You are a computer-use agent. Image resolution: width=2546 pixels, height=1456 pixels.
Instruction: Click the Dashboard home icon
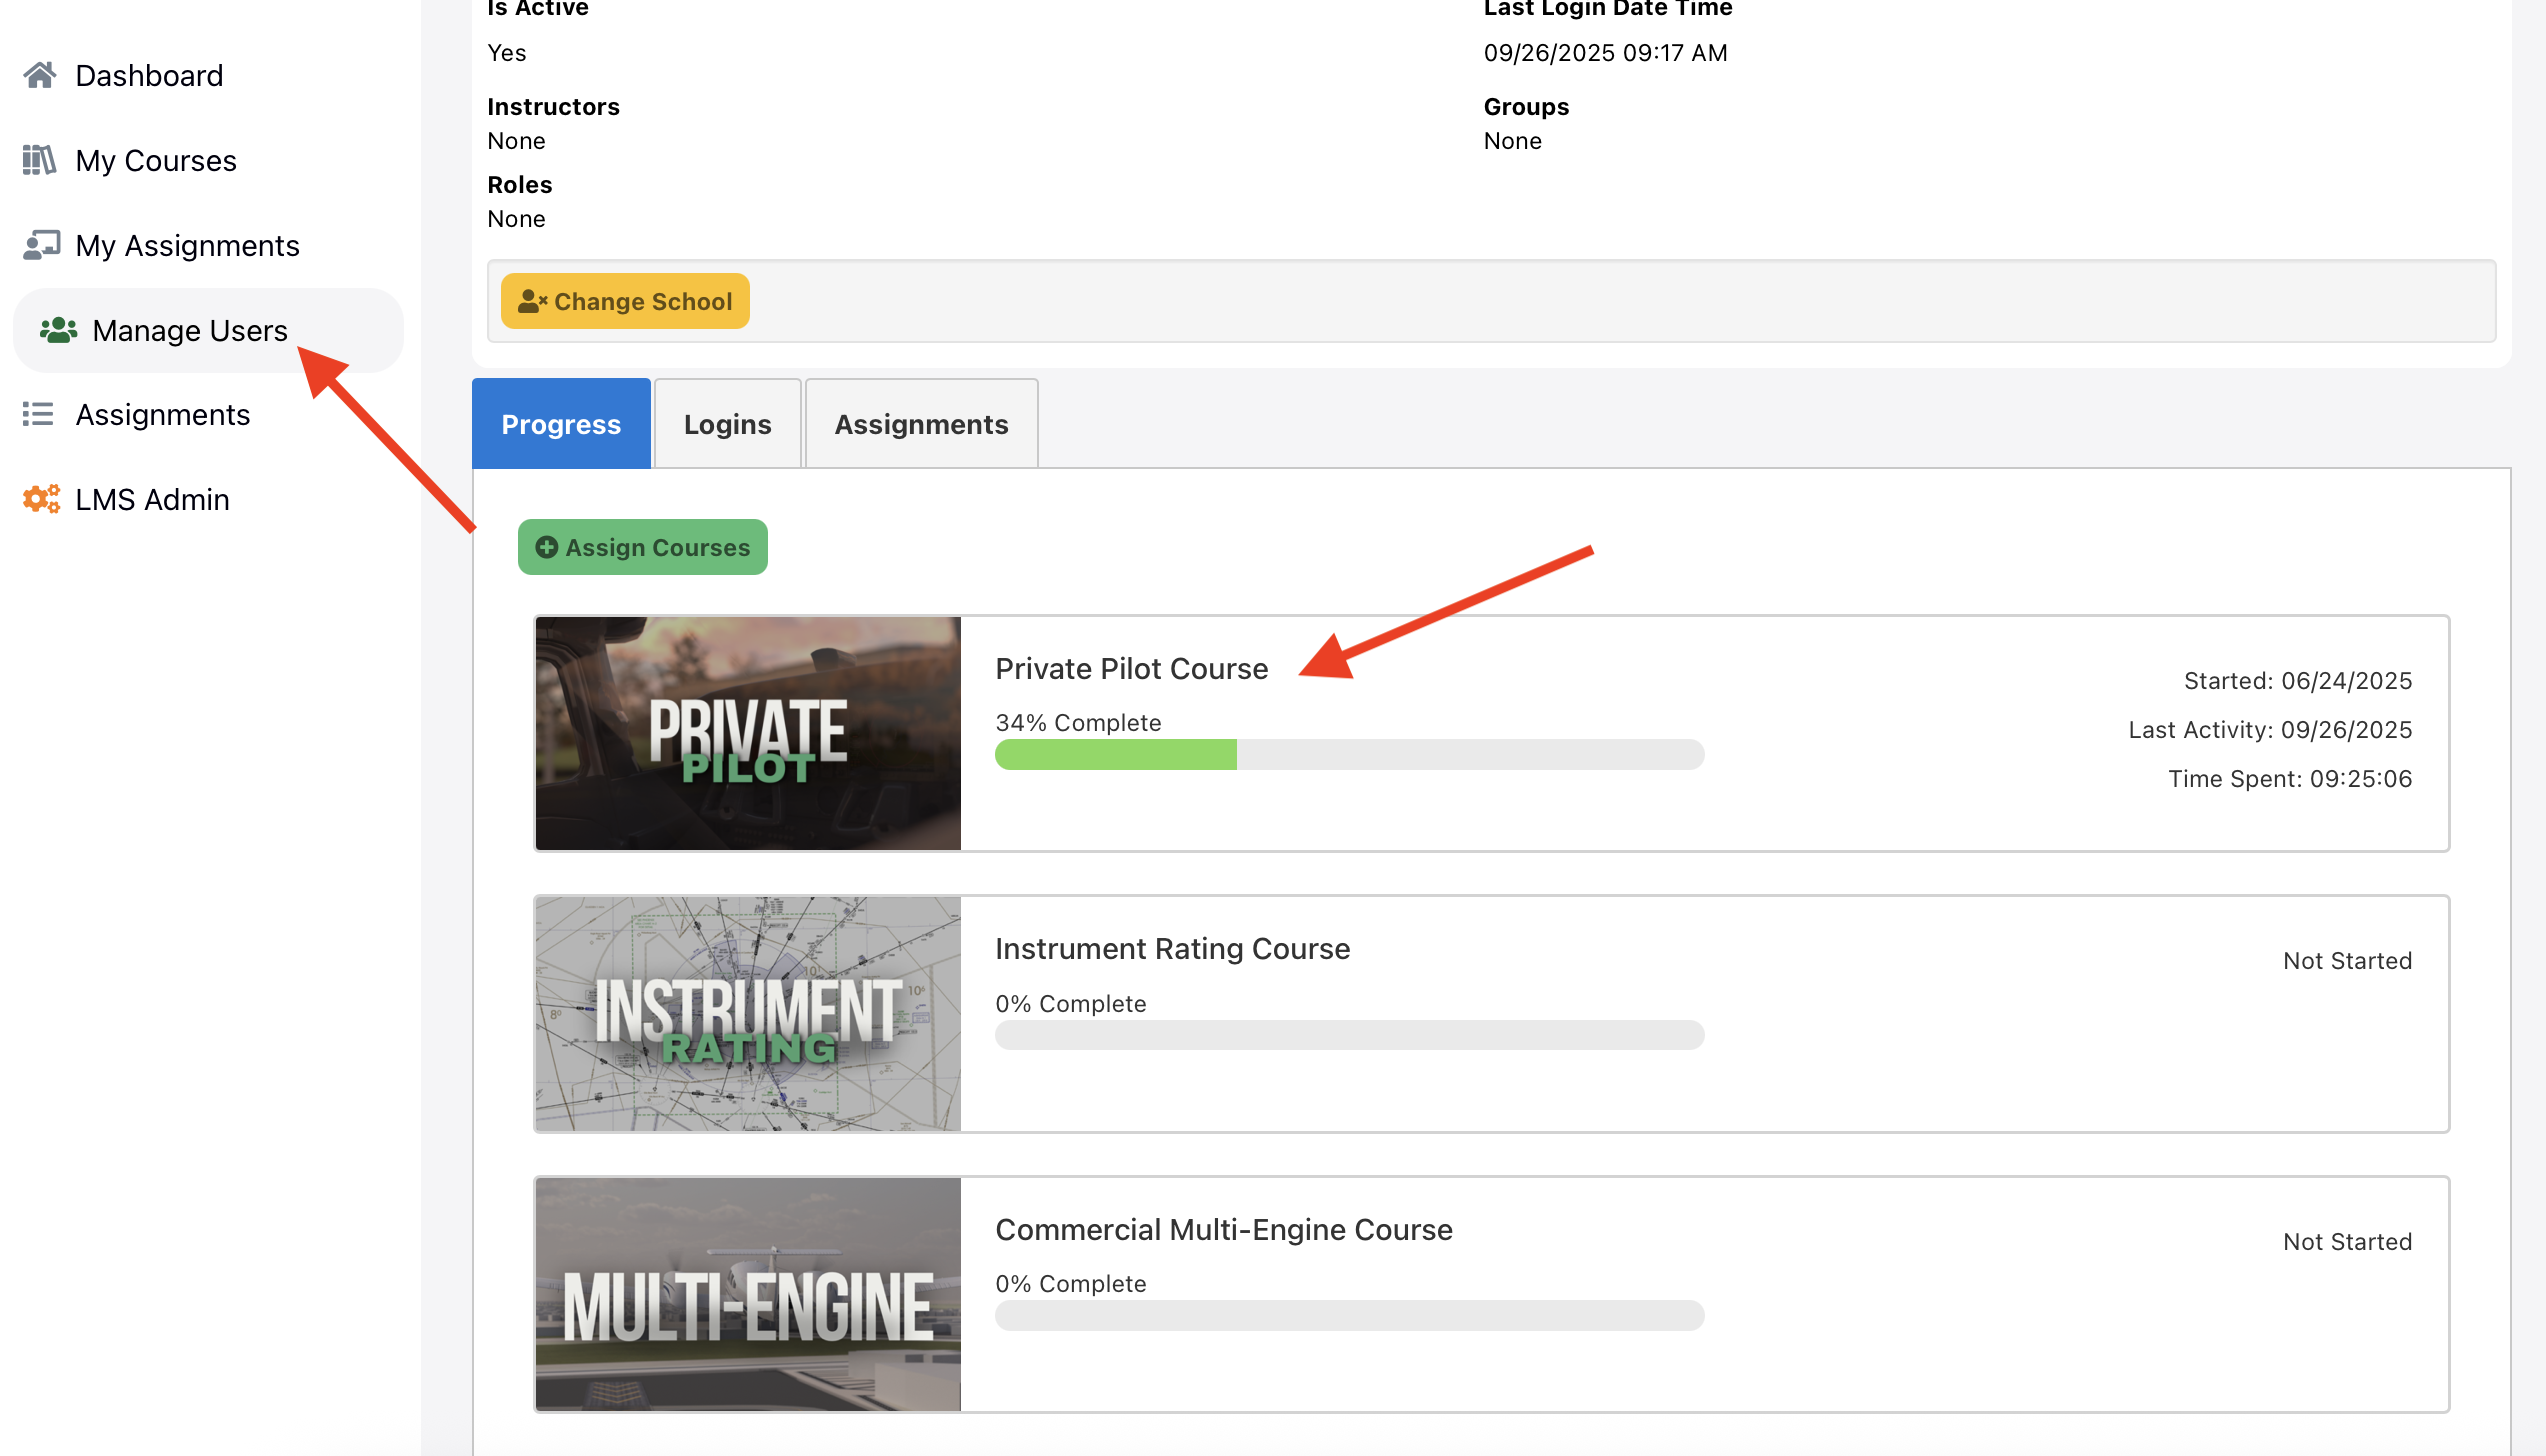(40, 76)
